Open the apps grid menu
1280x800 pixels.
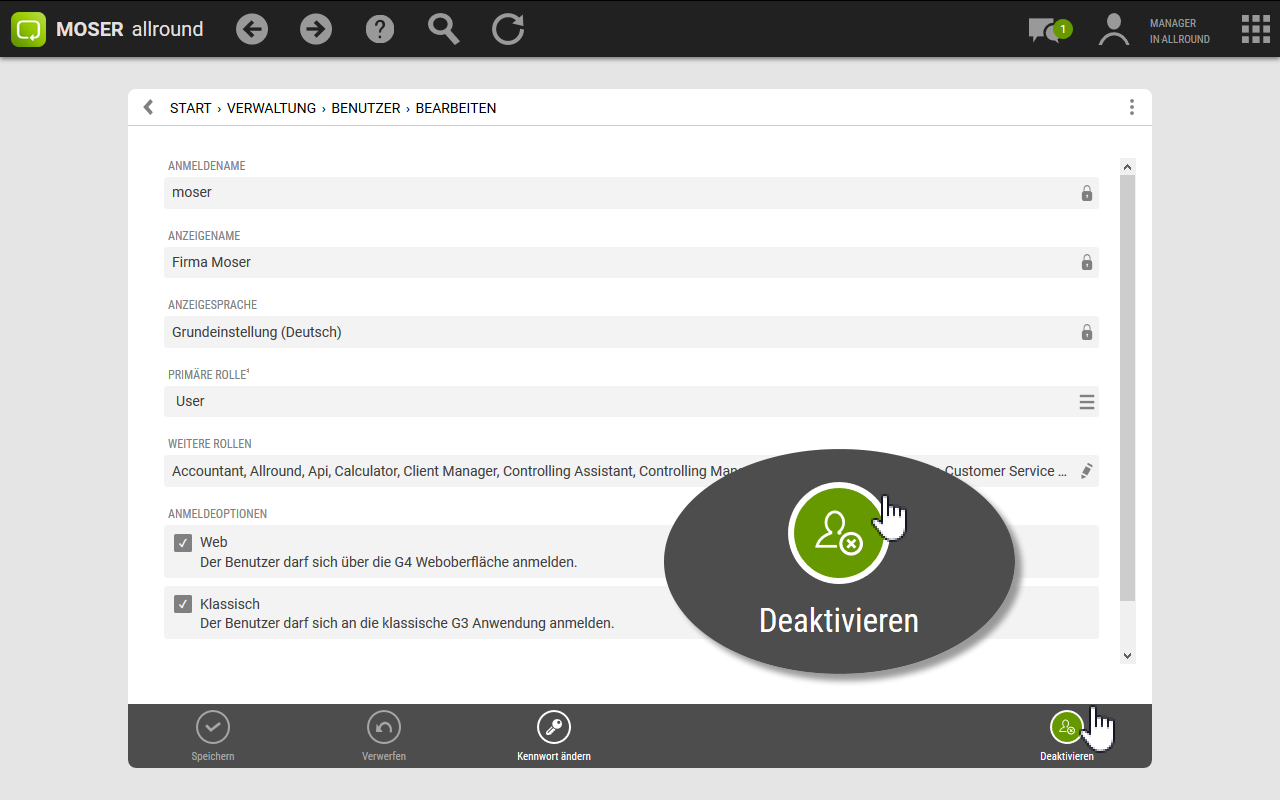tap(1255, 29)
